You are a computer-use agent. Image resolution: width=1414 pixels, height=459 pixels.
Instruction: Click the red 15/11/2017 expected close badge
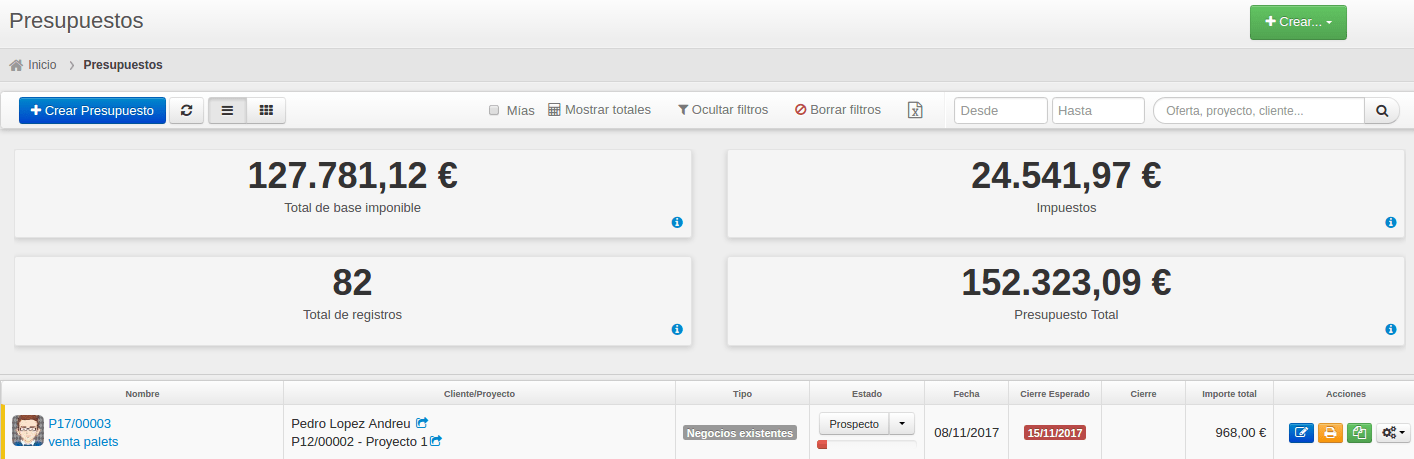1054,433
